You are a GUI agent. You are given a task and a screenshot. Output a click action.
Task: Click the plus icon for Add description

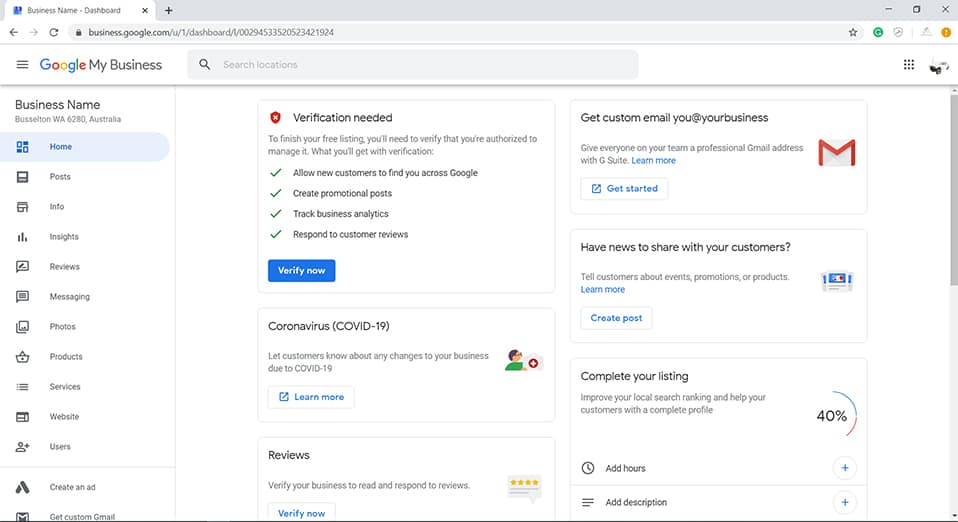click(844, 502)
